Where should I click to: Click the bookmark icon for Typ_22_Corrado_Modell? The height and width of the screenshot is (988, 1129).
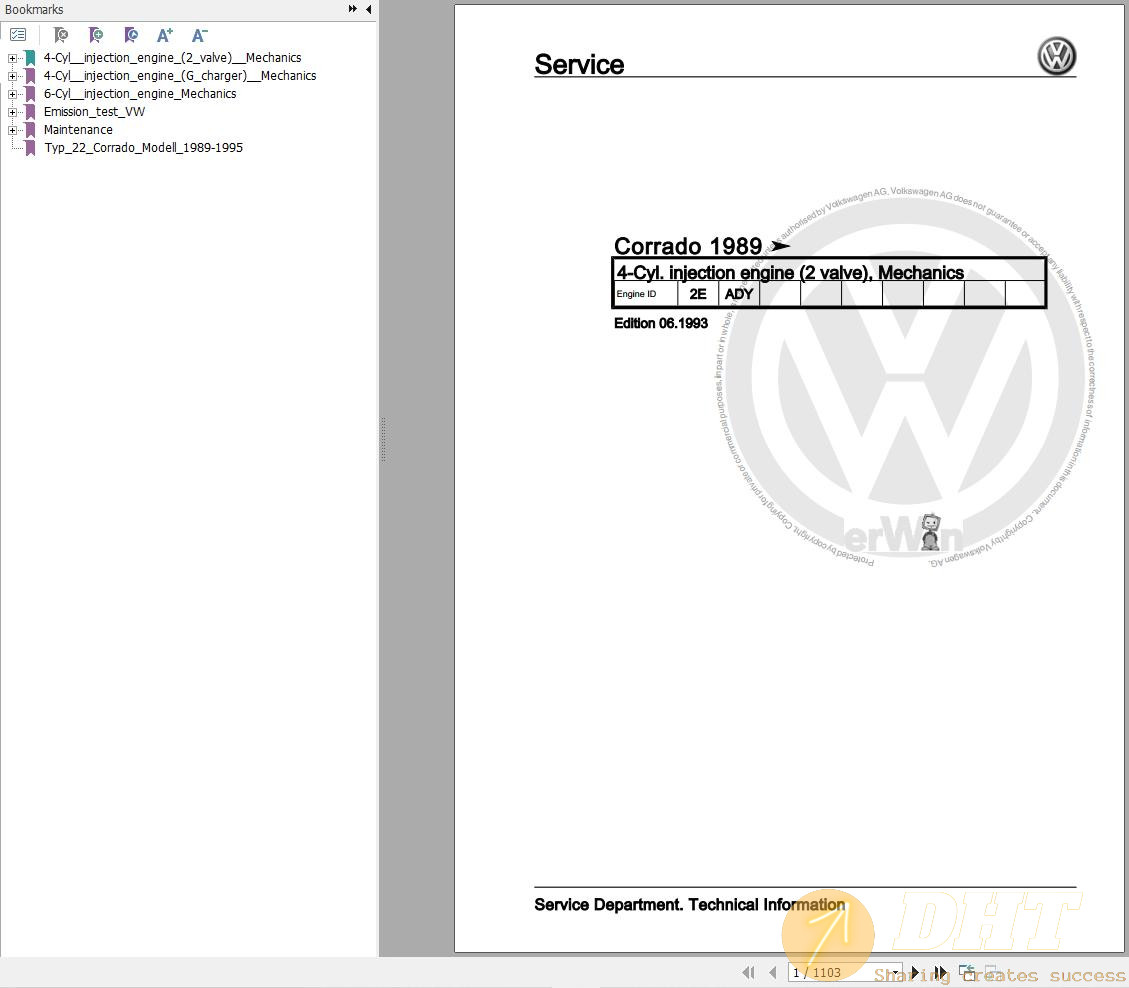pyautogui.click(x=30, y=148)
